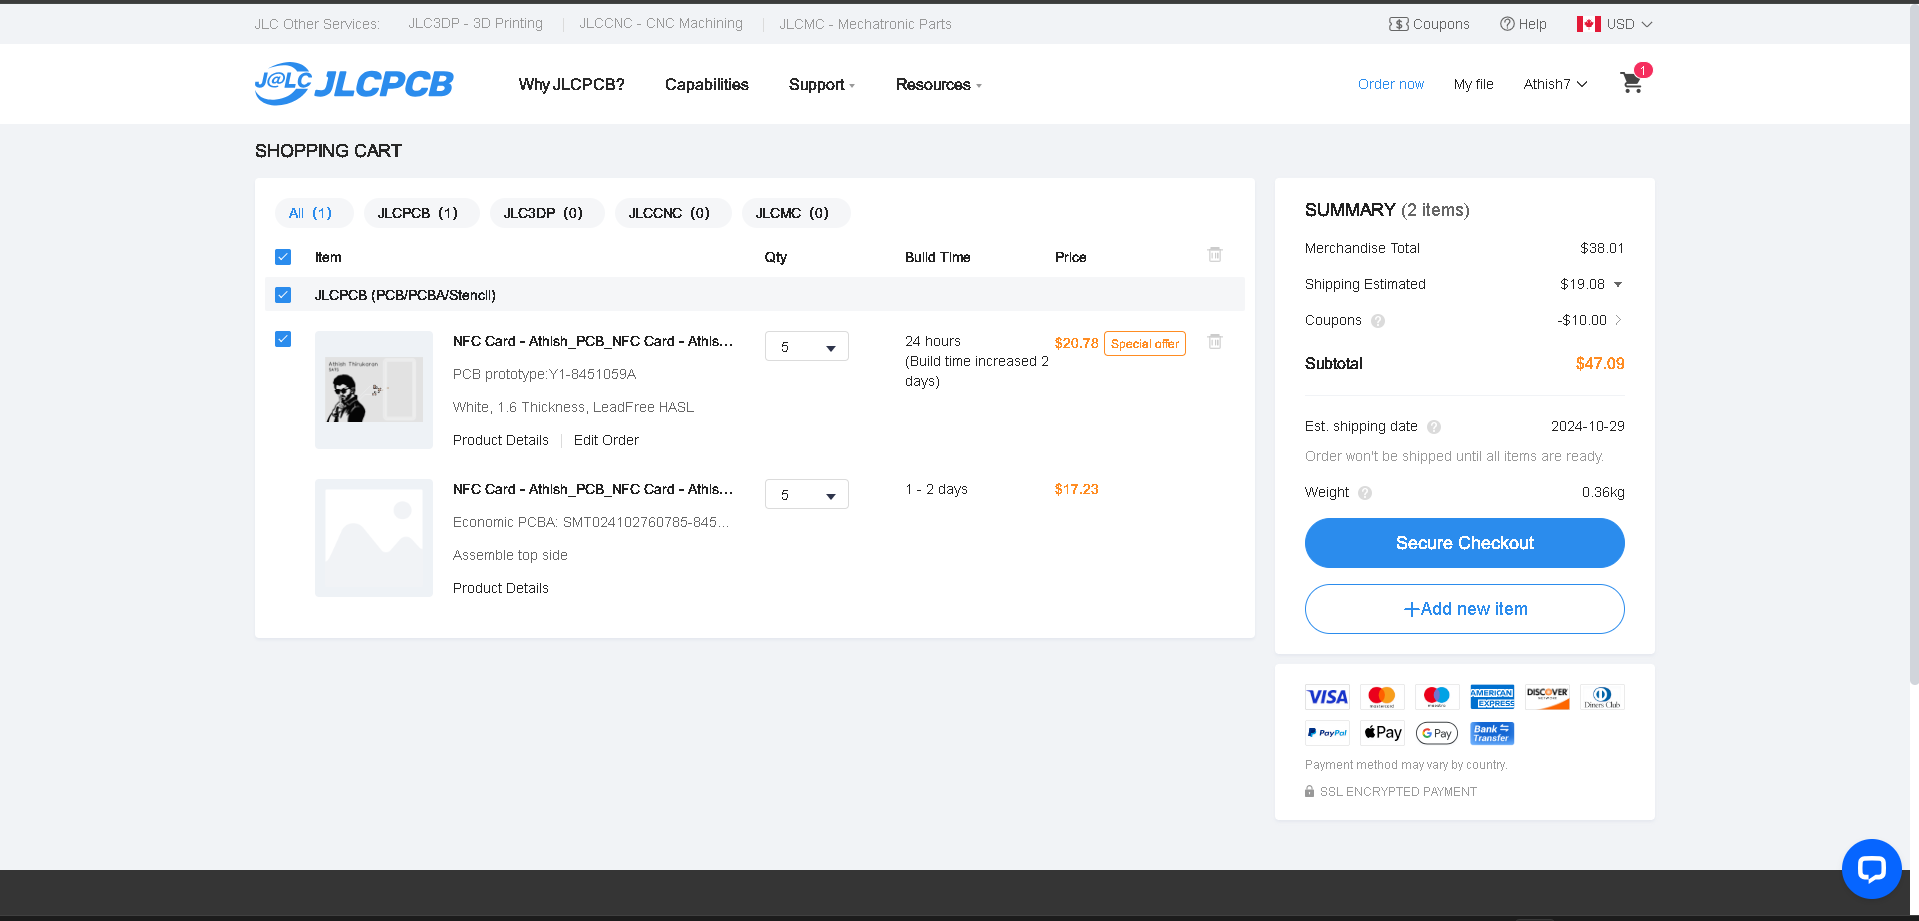Open Capabilities menu item
The image size is (1919, 921).
tap(707, 85)
